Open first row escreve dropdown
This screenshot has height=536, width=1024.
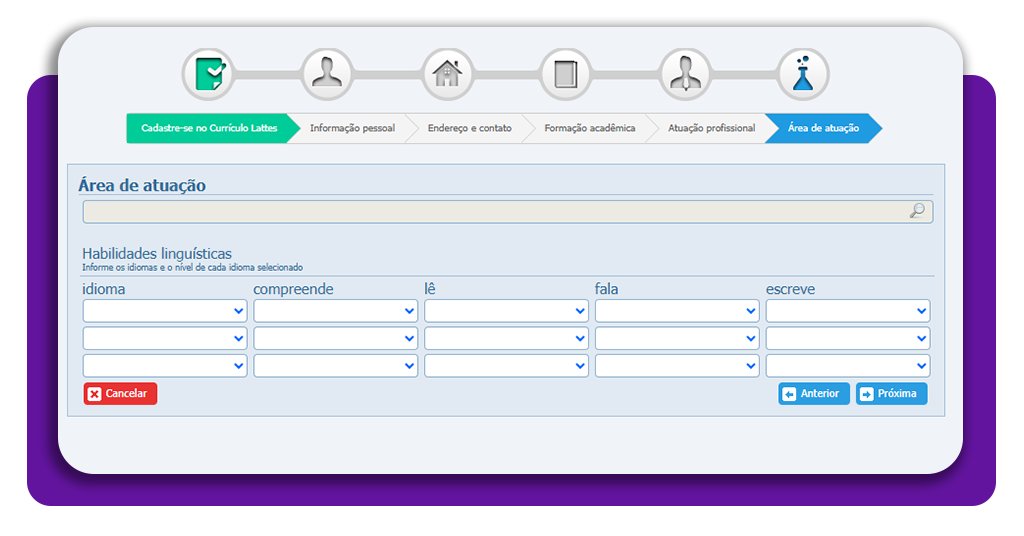(848, 311)
